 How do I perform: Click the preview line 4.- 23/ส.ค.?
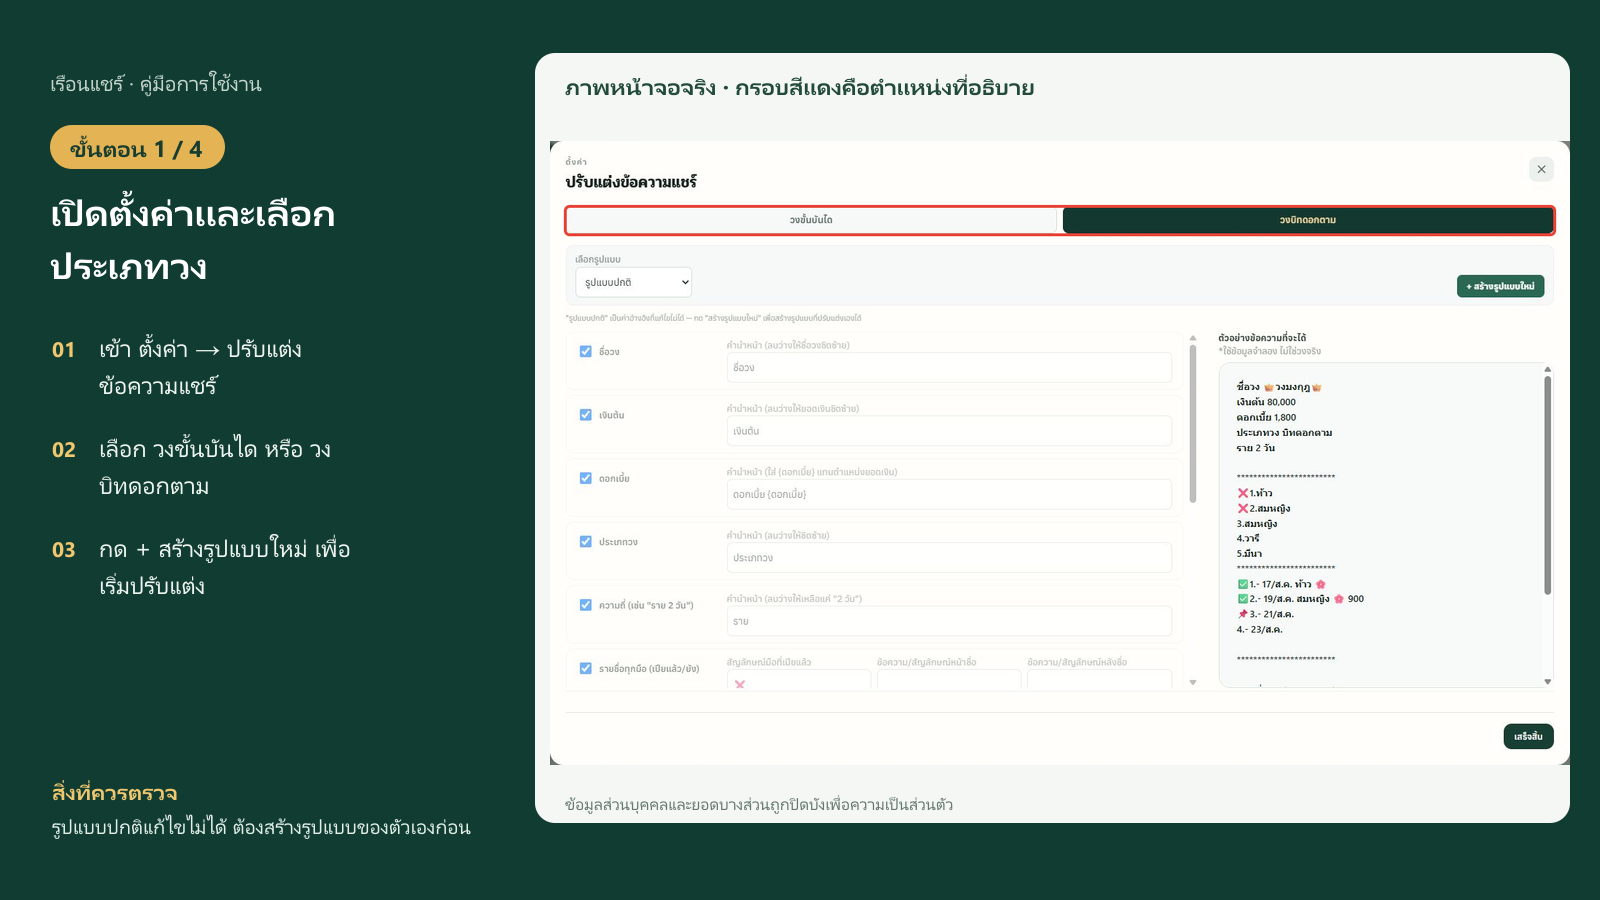1259,629
